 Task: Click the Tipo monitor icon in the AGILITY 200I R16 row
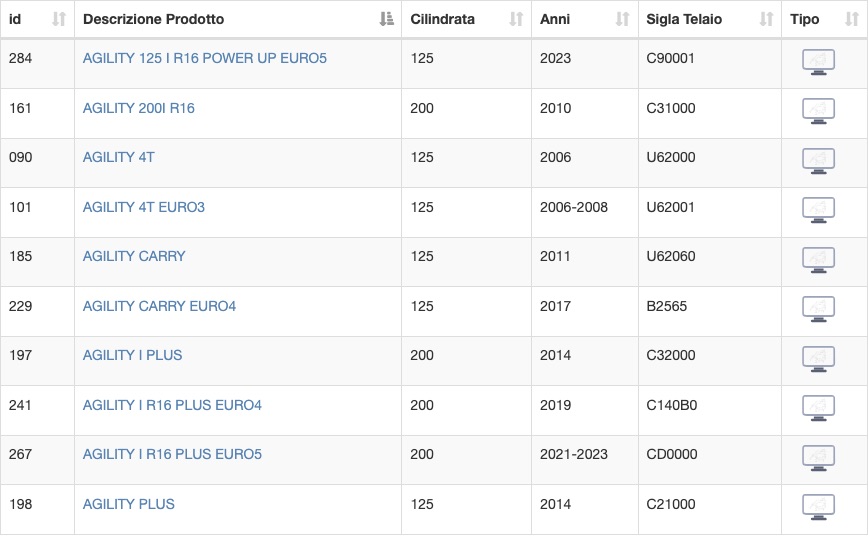[x=818, y=111]
